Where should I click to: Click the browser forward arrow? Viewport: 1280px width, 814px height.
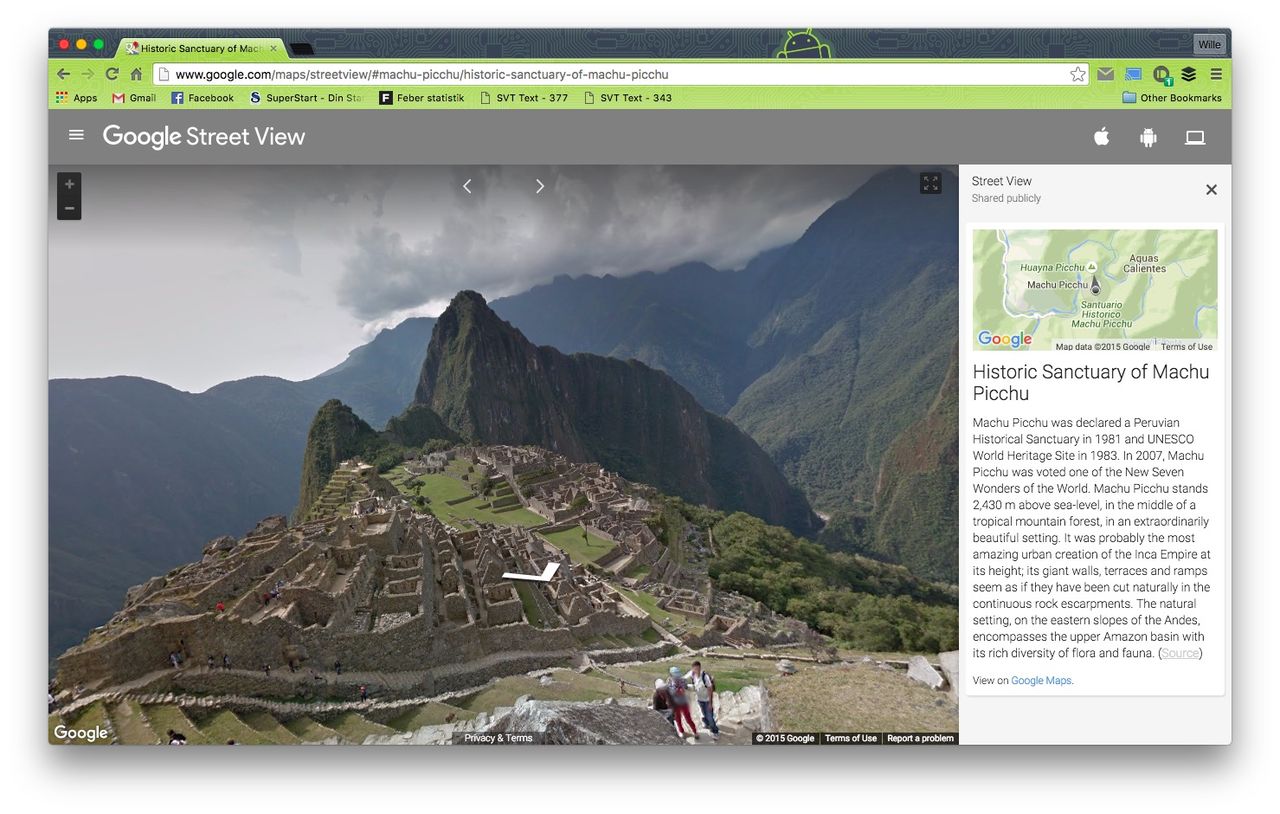tap(88, 74)
